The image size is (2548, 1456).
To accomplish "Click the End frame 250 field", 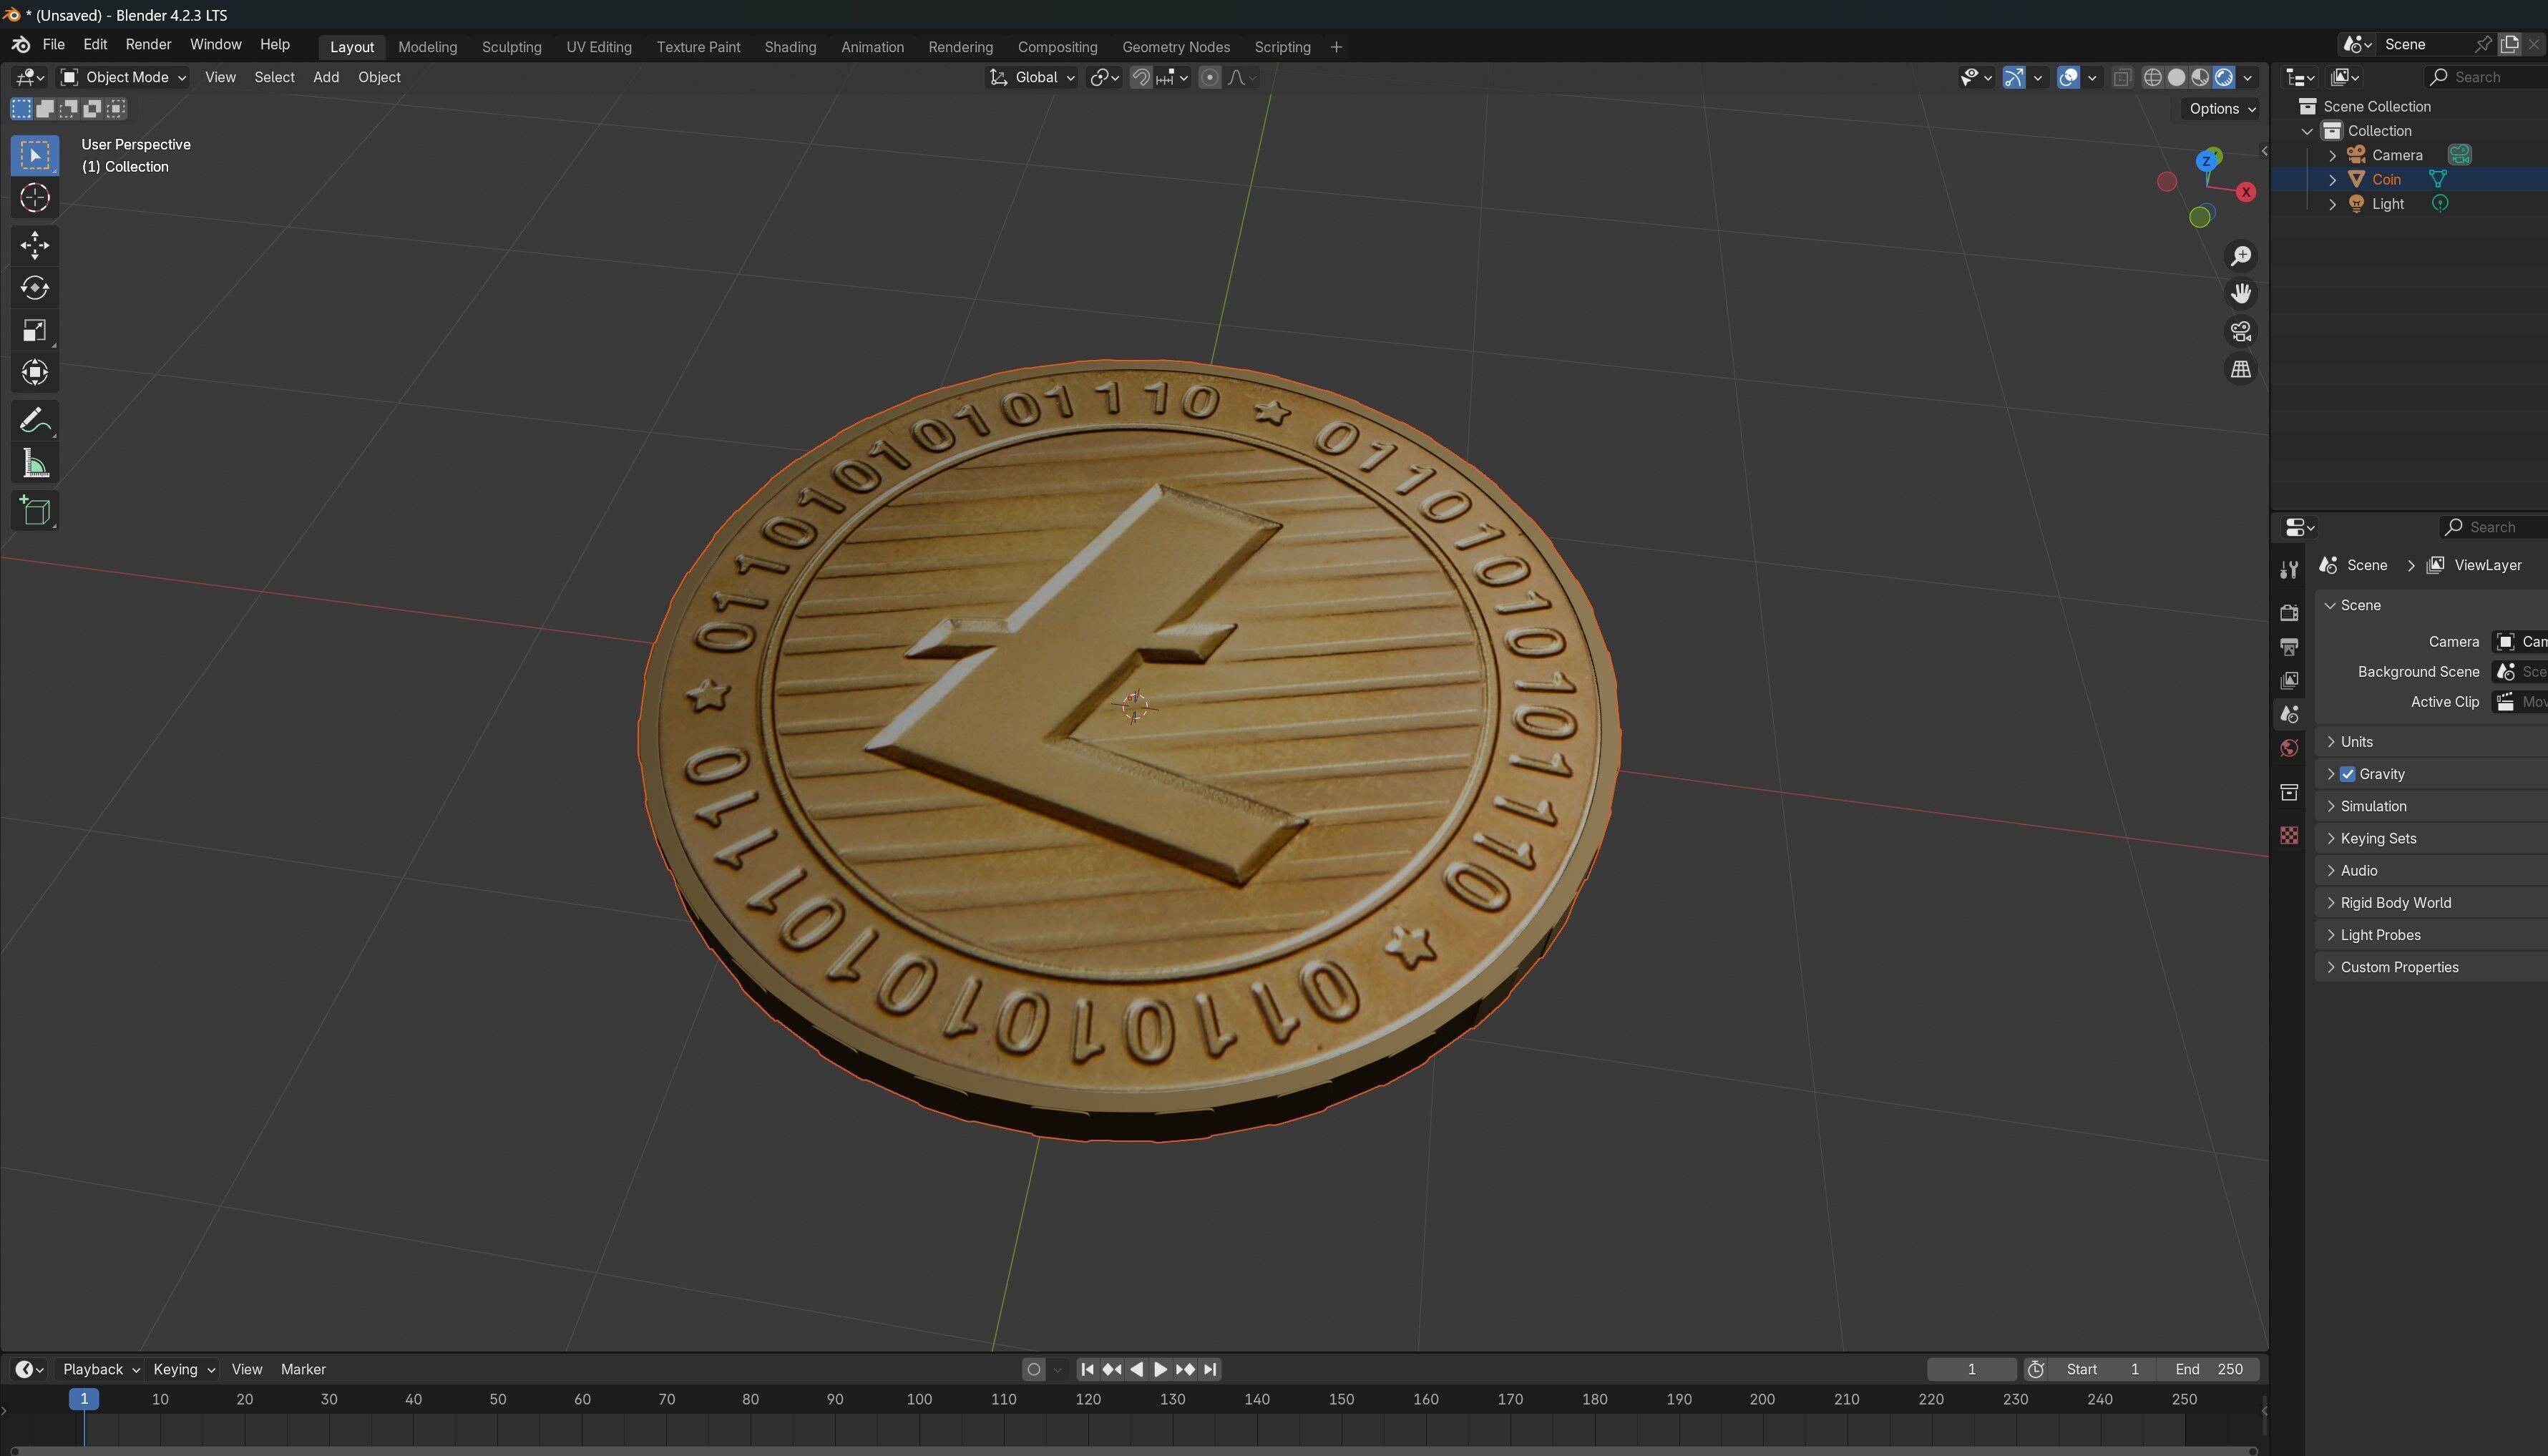I will coord(2209,1369).
